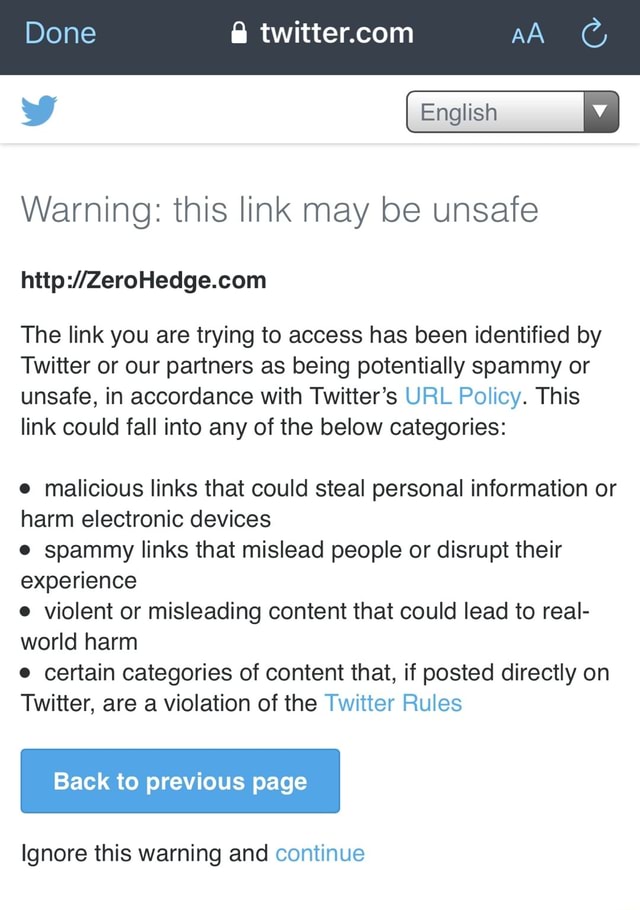Click the continue link
640x910 pixels.
[x=320, y=853]
